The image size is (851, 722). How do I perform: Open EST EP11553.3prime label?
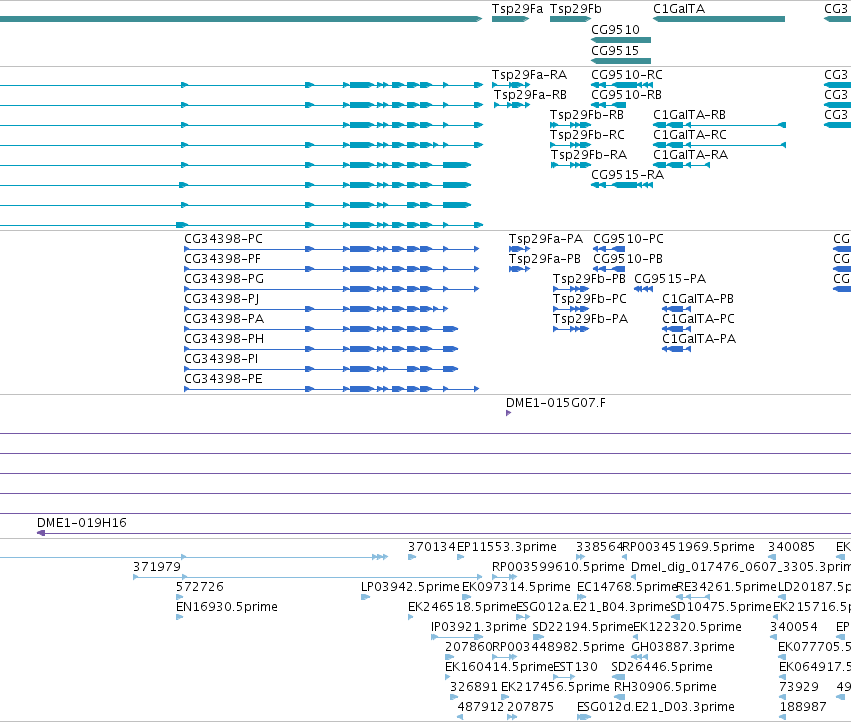(506, 547)
